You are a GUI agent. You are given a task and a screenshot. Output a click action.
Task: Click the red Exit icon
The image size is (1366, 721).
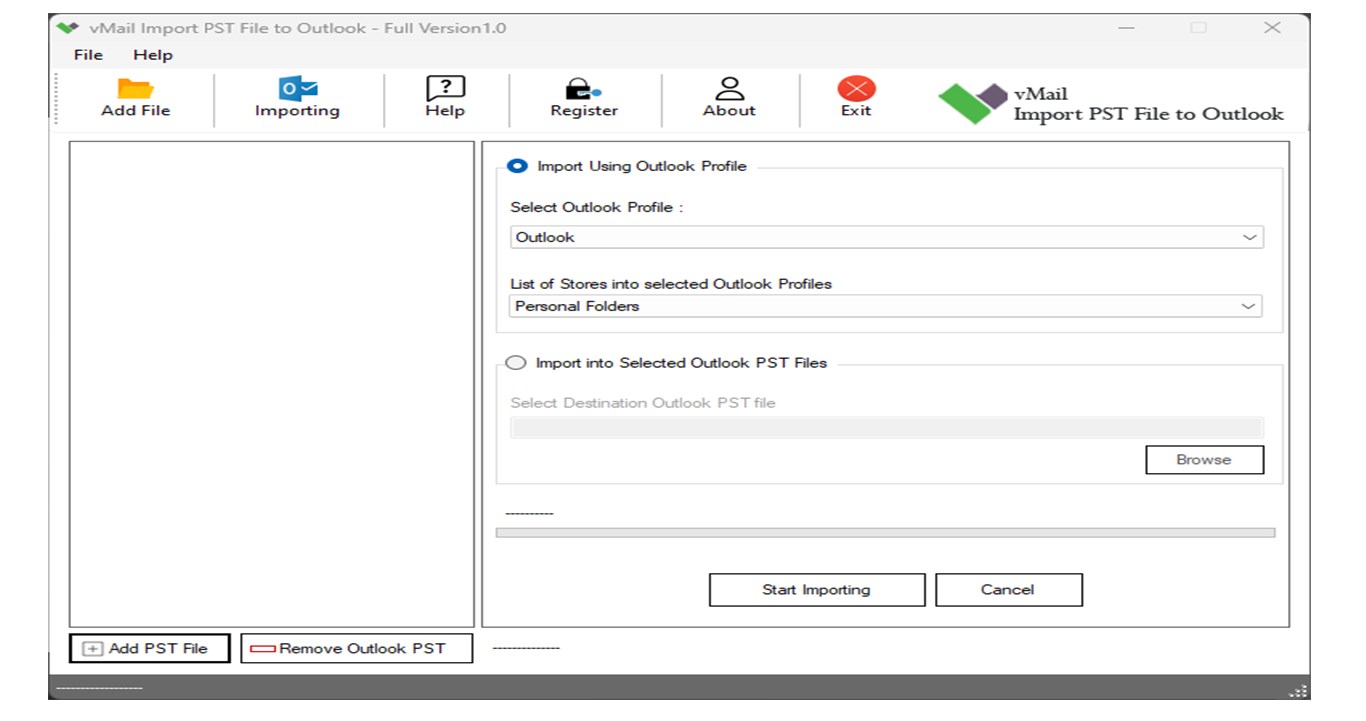[x=856, y=88]
